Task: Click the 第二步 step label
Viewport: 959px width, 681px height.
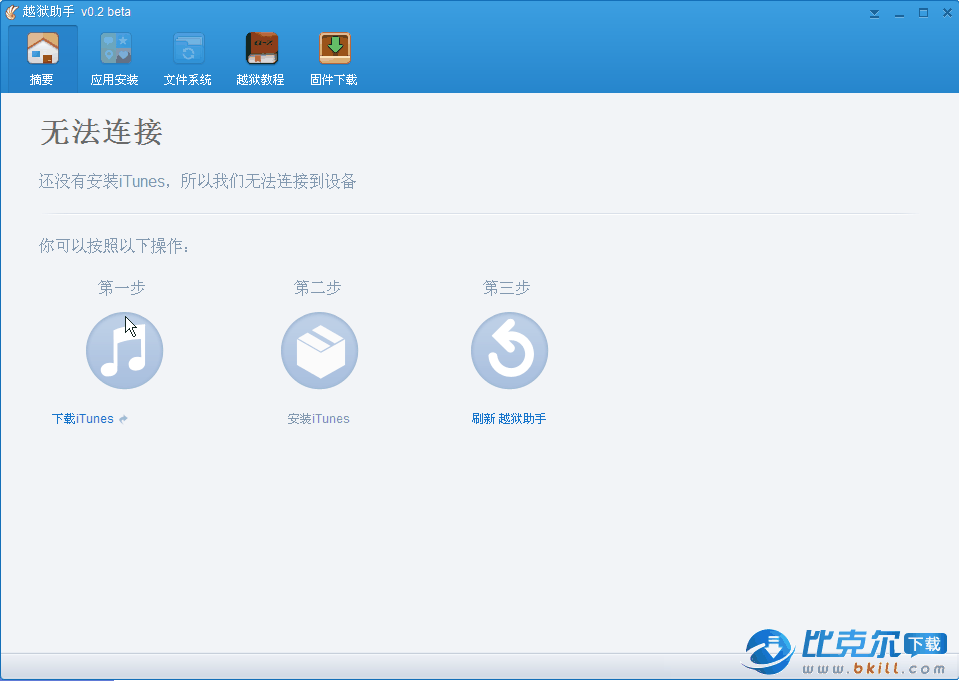Action: 317,288
